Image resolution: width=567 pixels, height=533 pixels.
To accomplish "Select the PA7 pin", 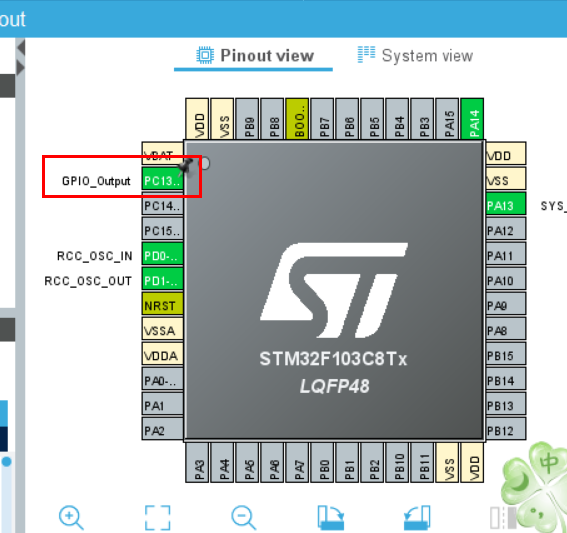I will (297, 462).
